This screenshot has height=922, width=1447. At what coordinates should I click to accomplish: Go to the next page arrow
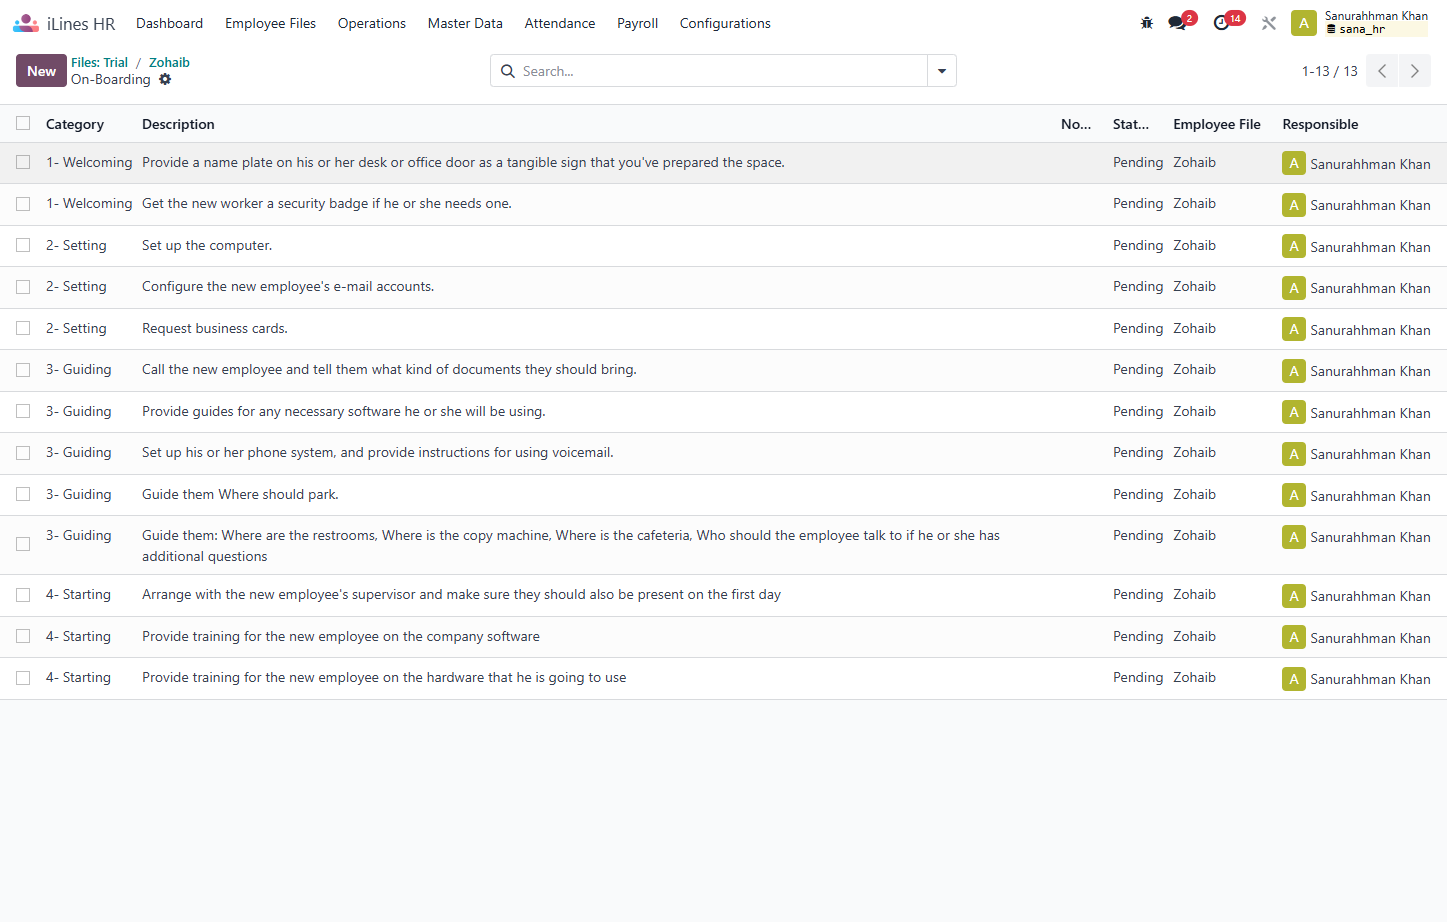1415,71
